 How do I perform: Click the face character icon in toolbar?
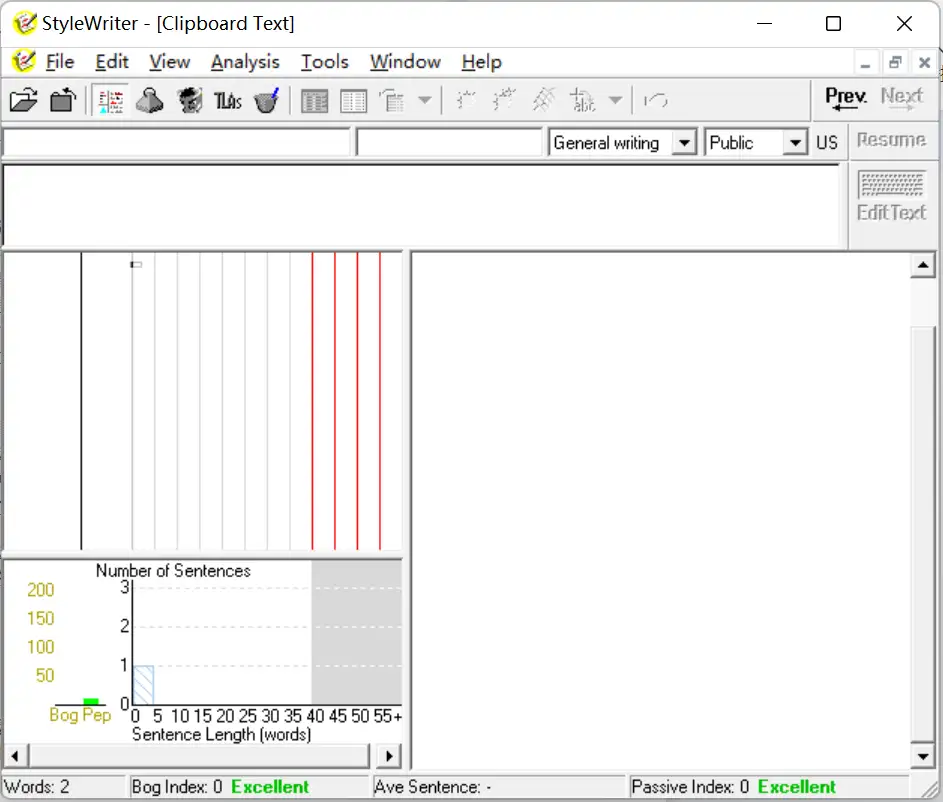190,100
